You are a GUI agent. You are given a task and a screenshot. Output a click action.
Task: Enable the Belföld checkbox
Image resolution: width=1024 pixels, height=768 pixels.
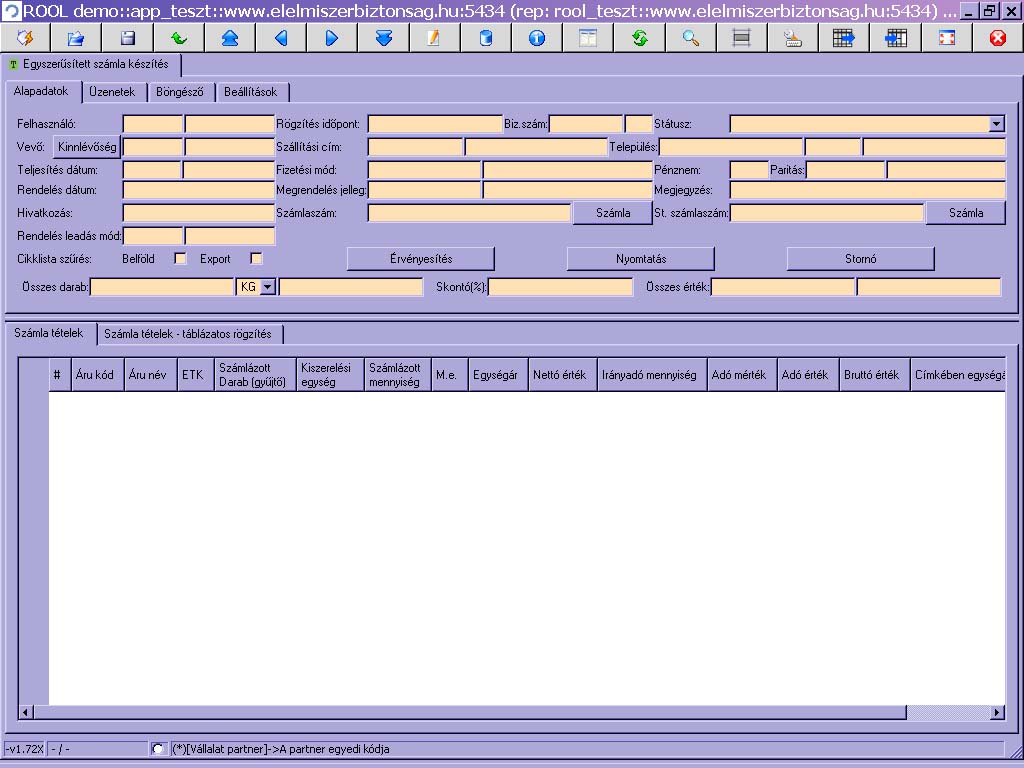(x=180, y=259)
